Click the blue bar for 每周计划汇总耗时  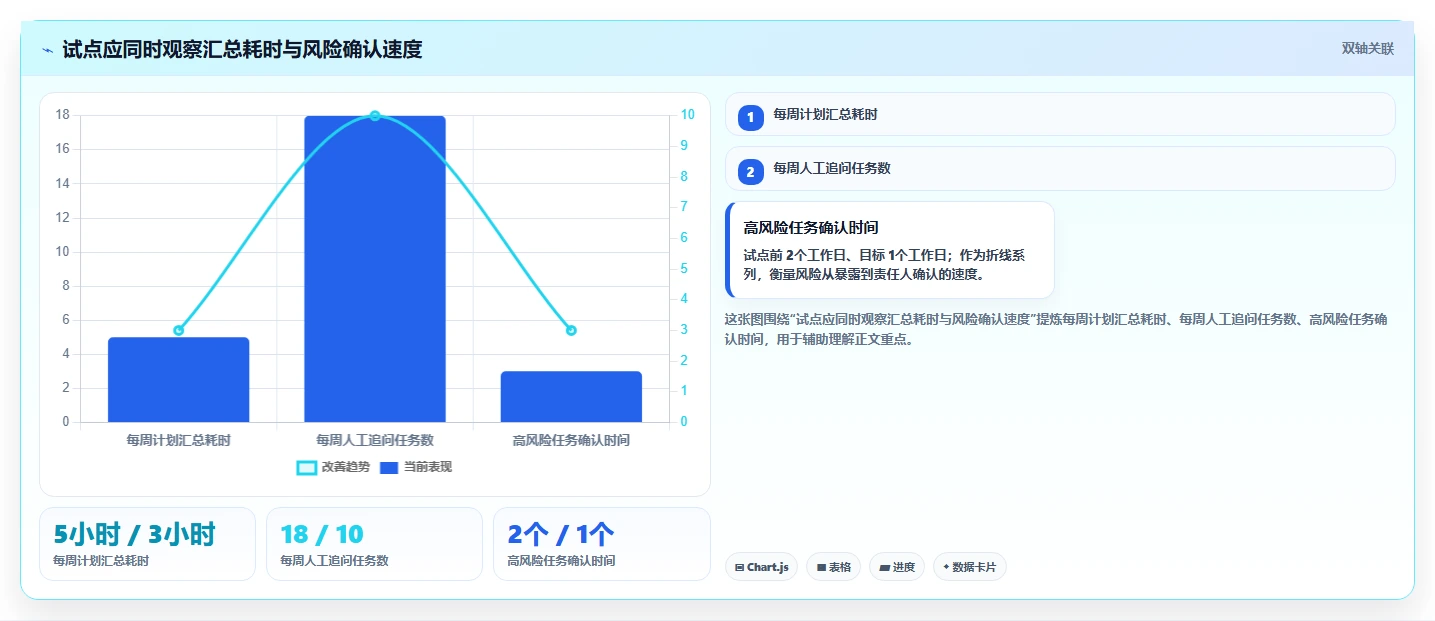[x=178, y=379]
